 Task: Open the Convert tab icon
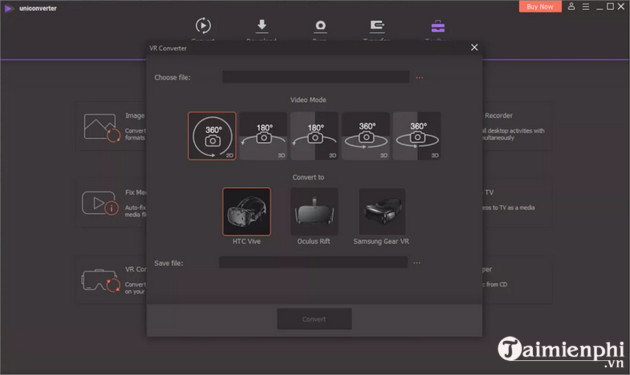(203, 26)
